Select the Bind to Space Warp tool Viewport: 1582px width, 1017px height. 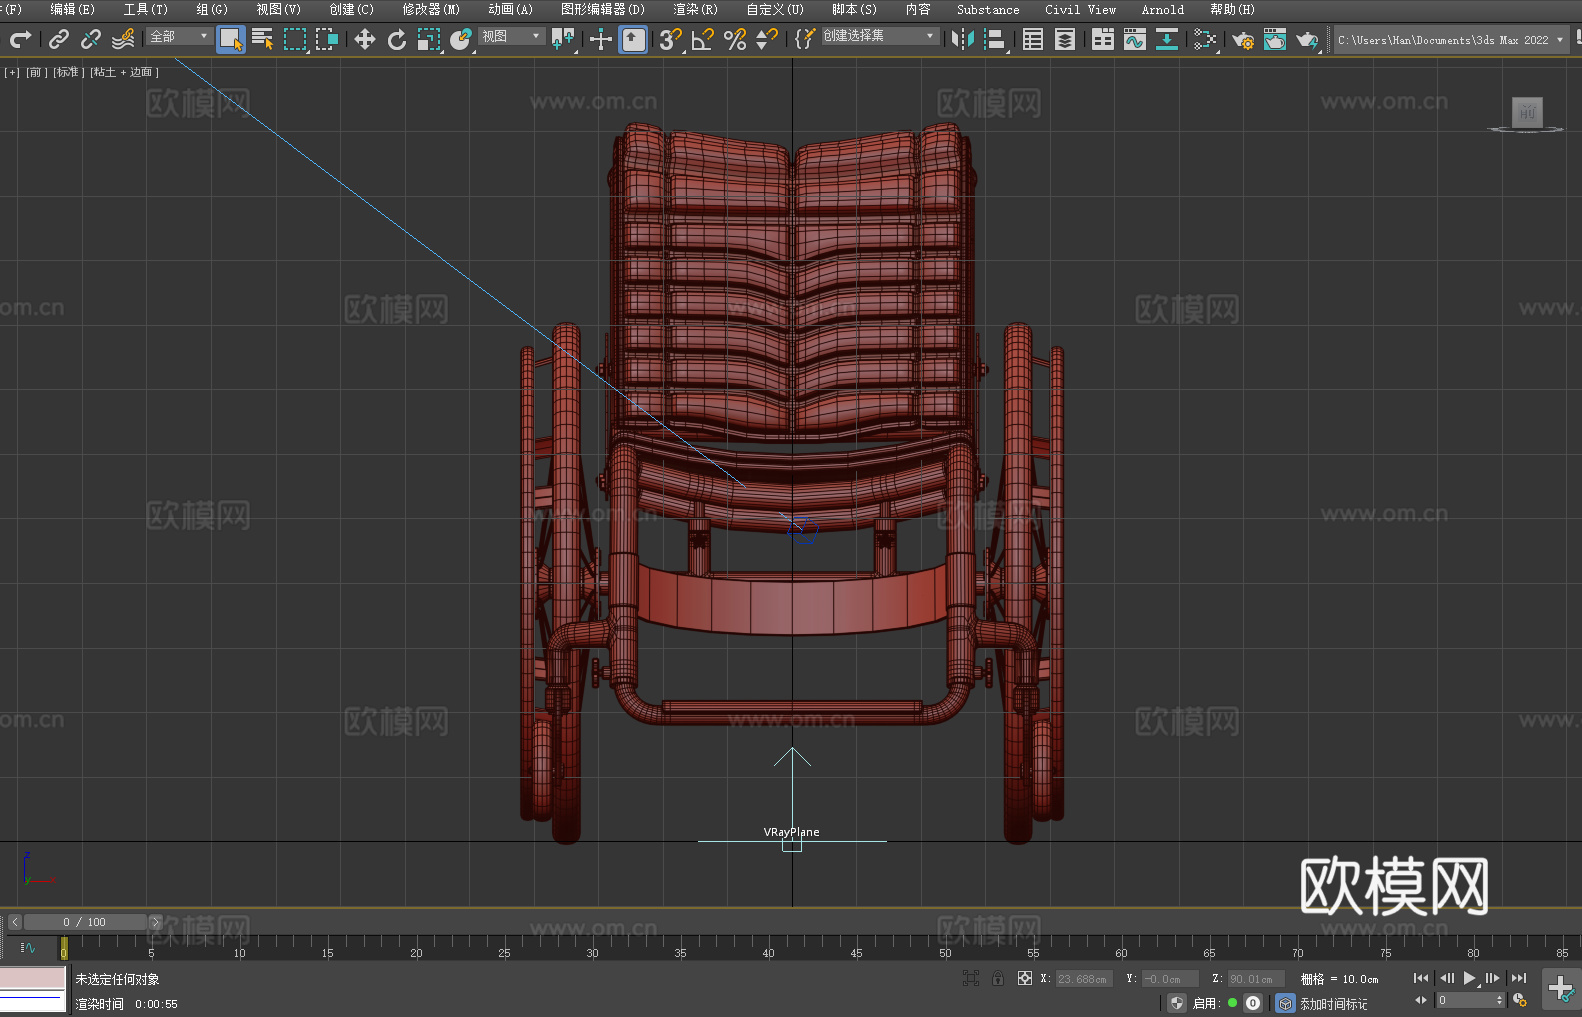tap(123, 40)
